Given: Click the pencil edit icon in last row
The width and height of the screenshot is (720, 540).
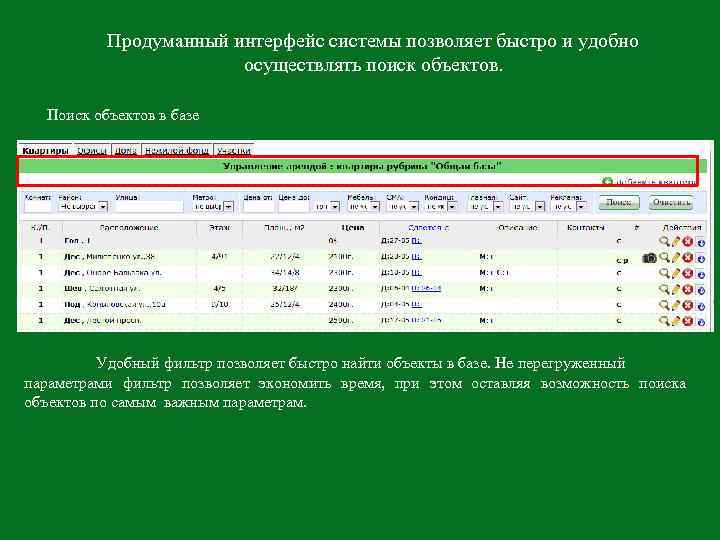Looking at the screenshot, I should [675, 321].
